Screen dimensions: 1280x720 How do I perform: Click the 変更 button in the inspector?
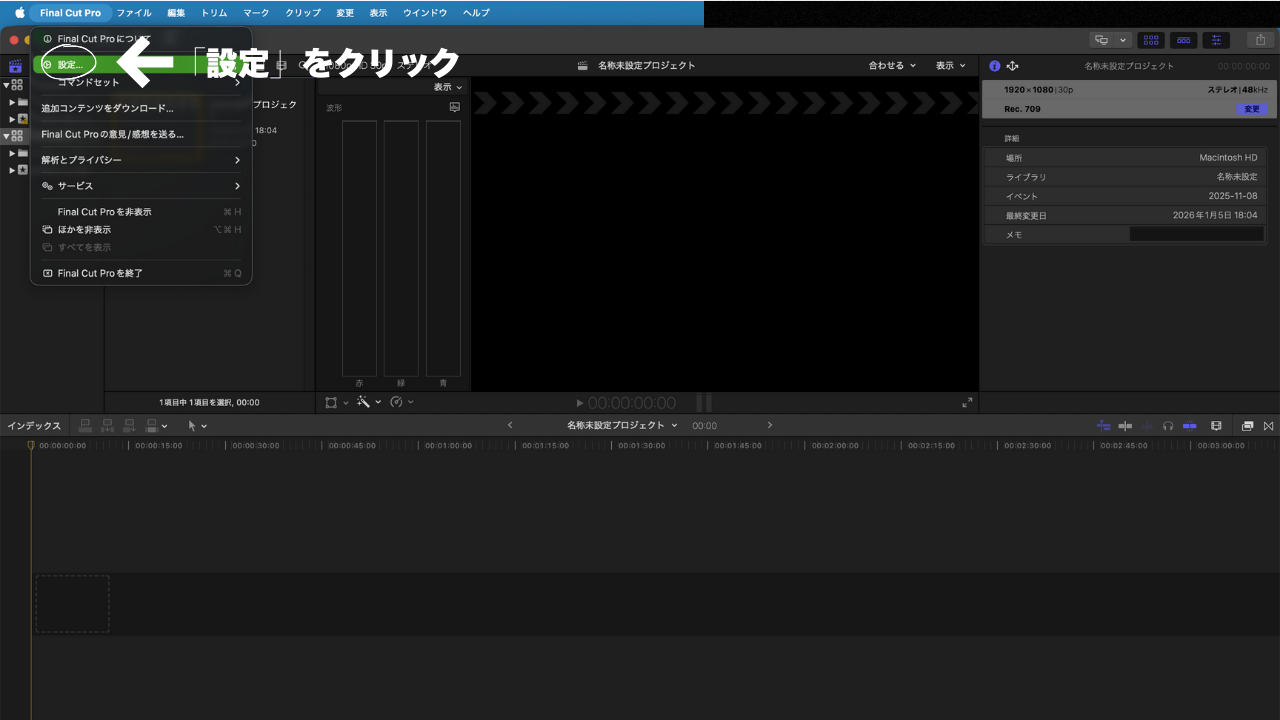[x=1252, y=109]
